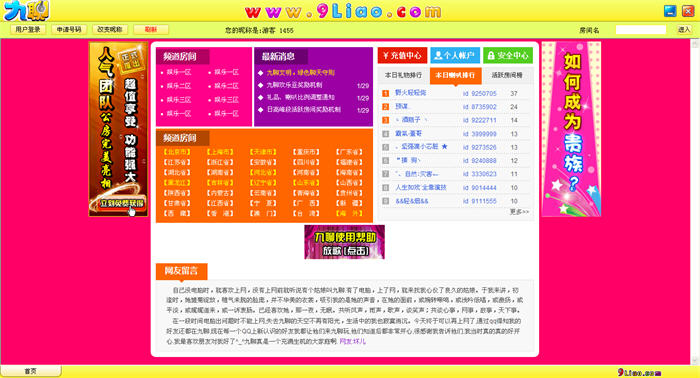Open the news item 九聊欢乐豆奖励机制
This screenshot has height=378, width=700.
294,85
